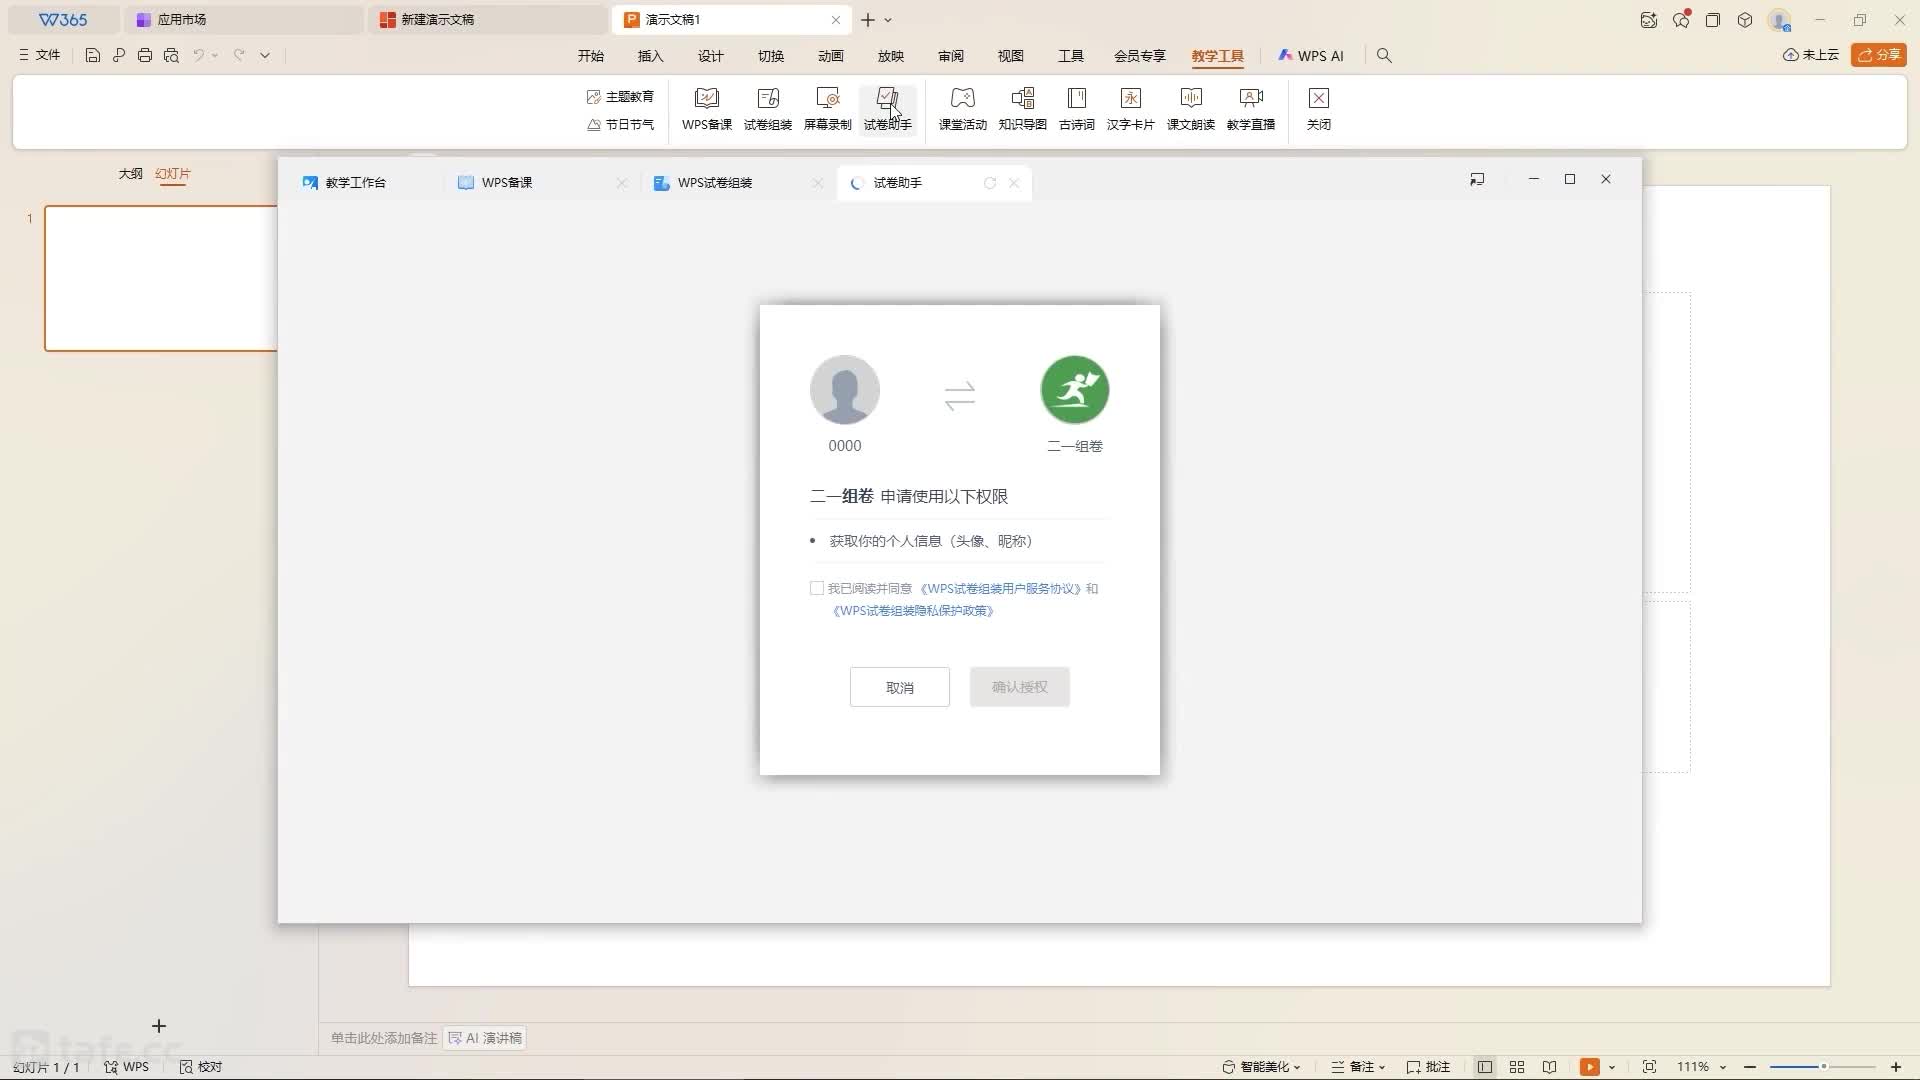Open the 汉字卡片 Chinese character cards tool
Screen dimensions: 1920x1080
(x=1131, y=108)
